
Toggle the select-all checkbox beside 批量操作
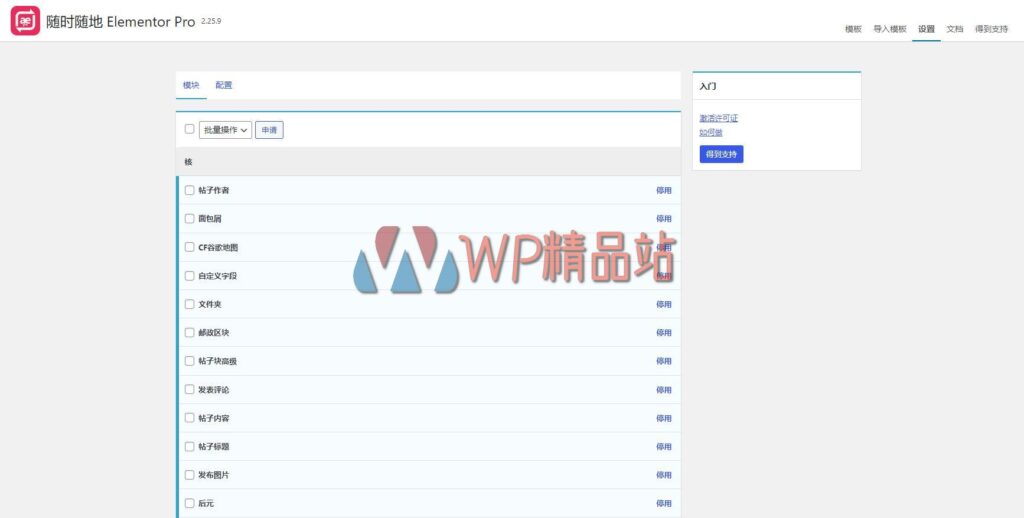pos(189,129)
